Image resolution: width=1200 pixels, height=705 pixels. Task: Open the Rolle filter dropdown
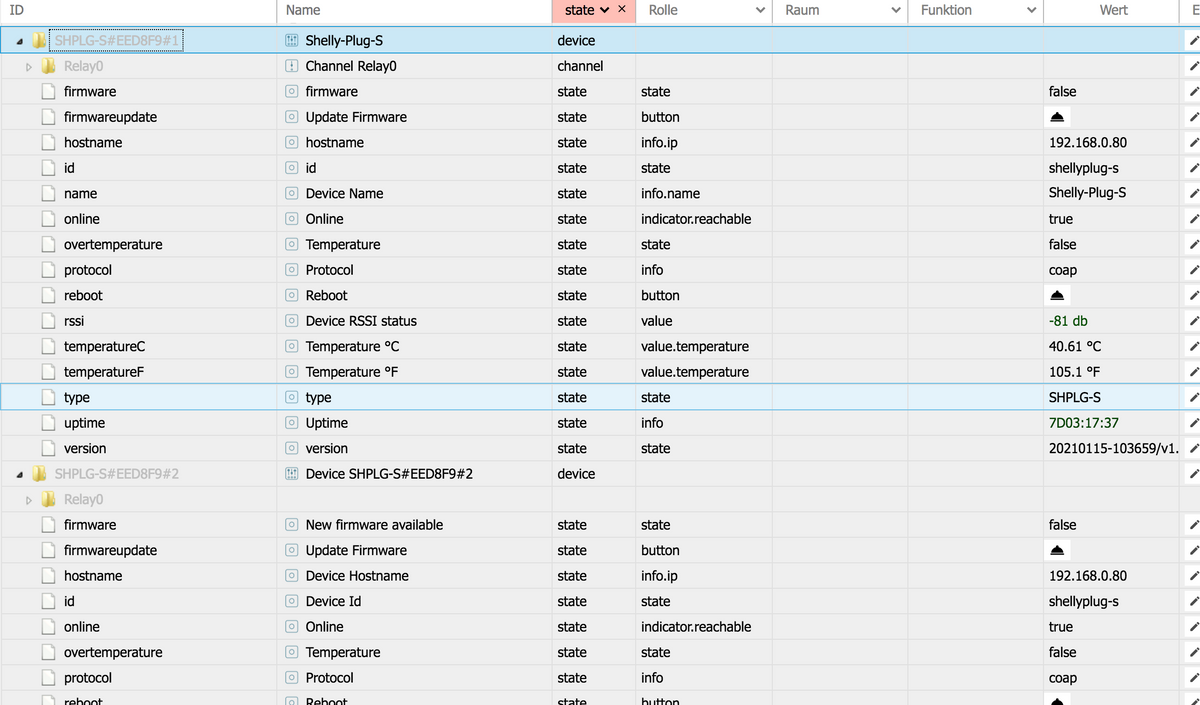(760, 10)
